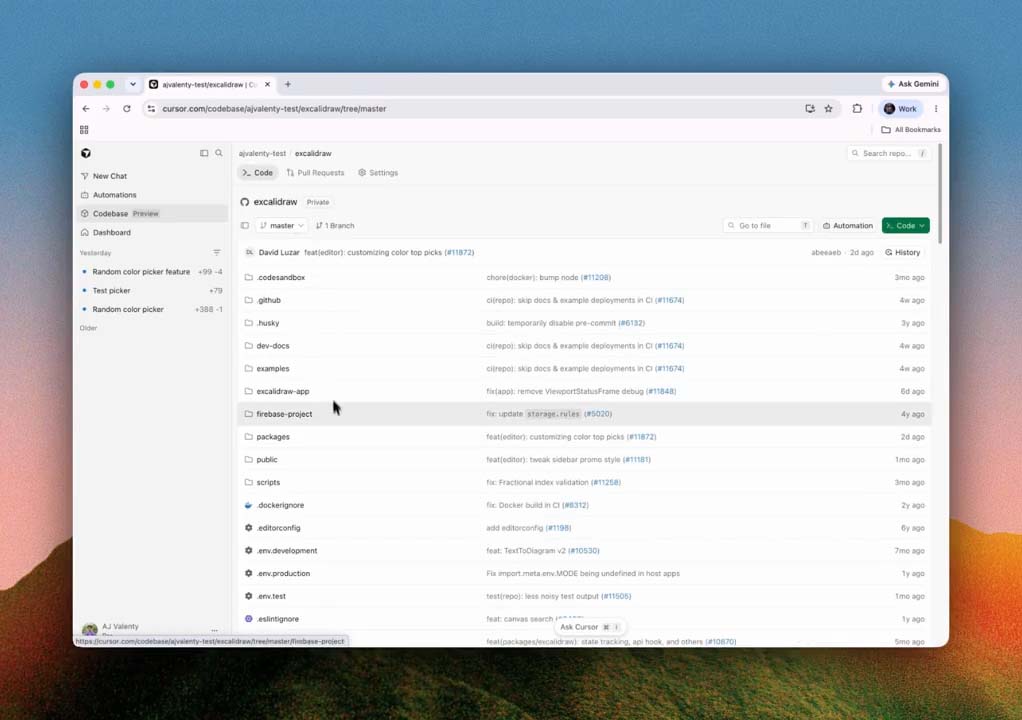The image size is (1022, 720).
Task: Switch to the Settings tab
Action: [x=378, y=173]
